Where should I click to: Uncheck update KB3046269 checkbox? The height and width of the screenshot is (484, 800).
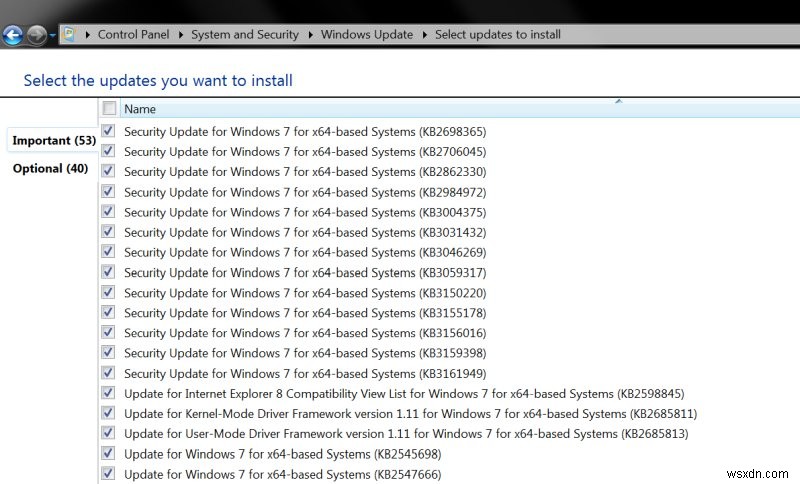click(108, 251)
